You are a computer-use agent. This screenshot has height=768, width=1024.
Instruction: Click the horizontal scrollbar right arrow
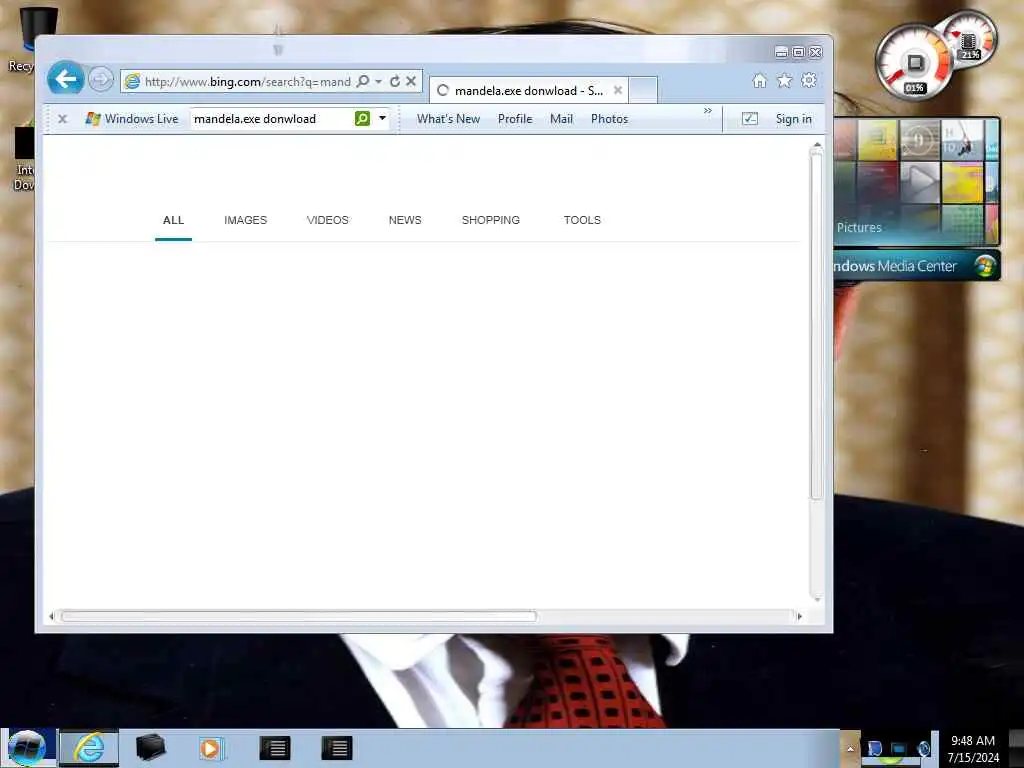pyautogui.click(x=799, y=616)
